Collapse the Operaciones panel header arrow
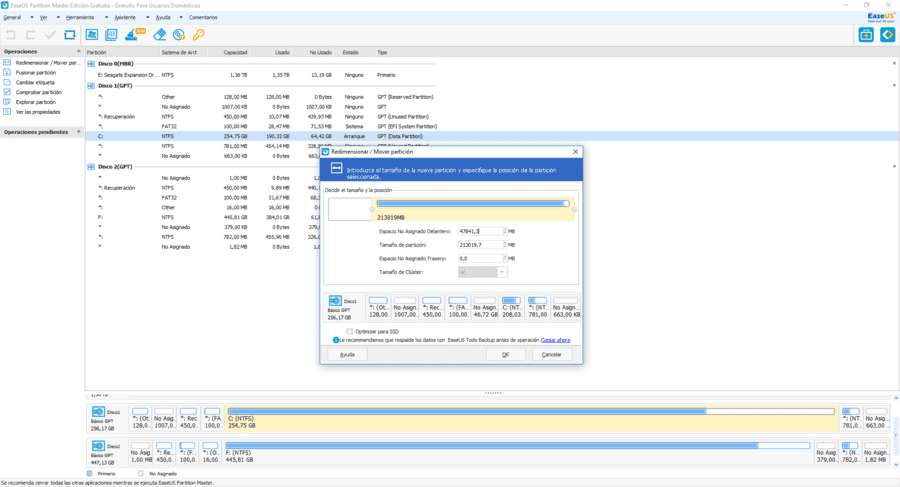The height and width of the screenshot is (487, 900). tap(79, 52)
